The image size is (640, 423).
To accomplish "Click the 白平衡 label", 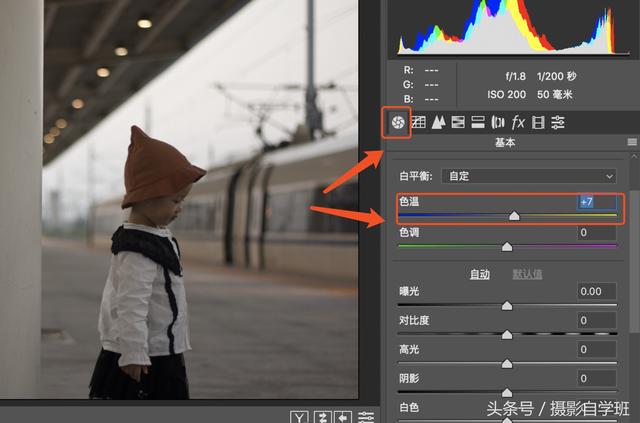I will tap(416, 176).
